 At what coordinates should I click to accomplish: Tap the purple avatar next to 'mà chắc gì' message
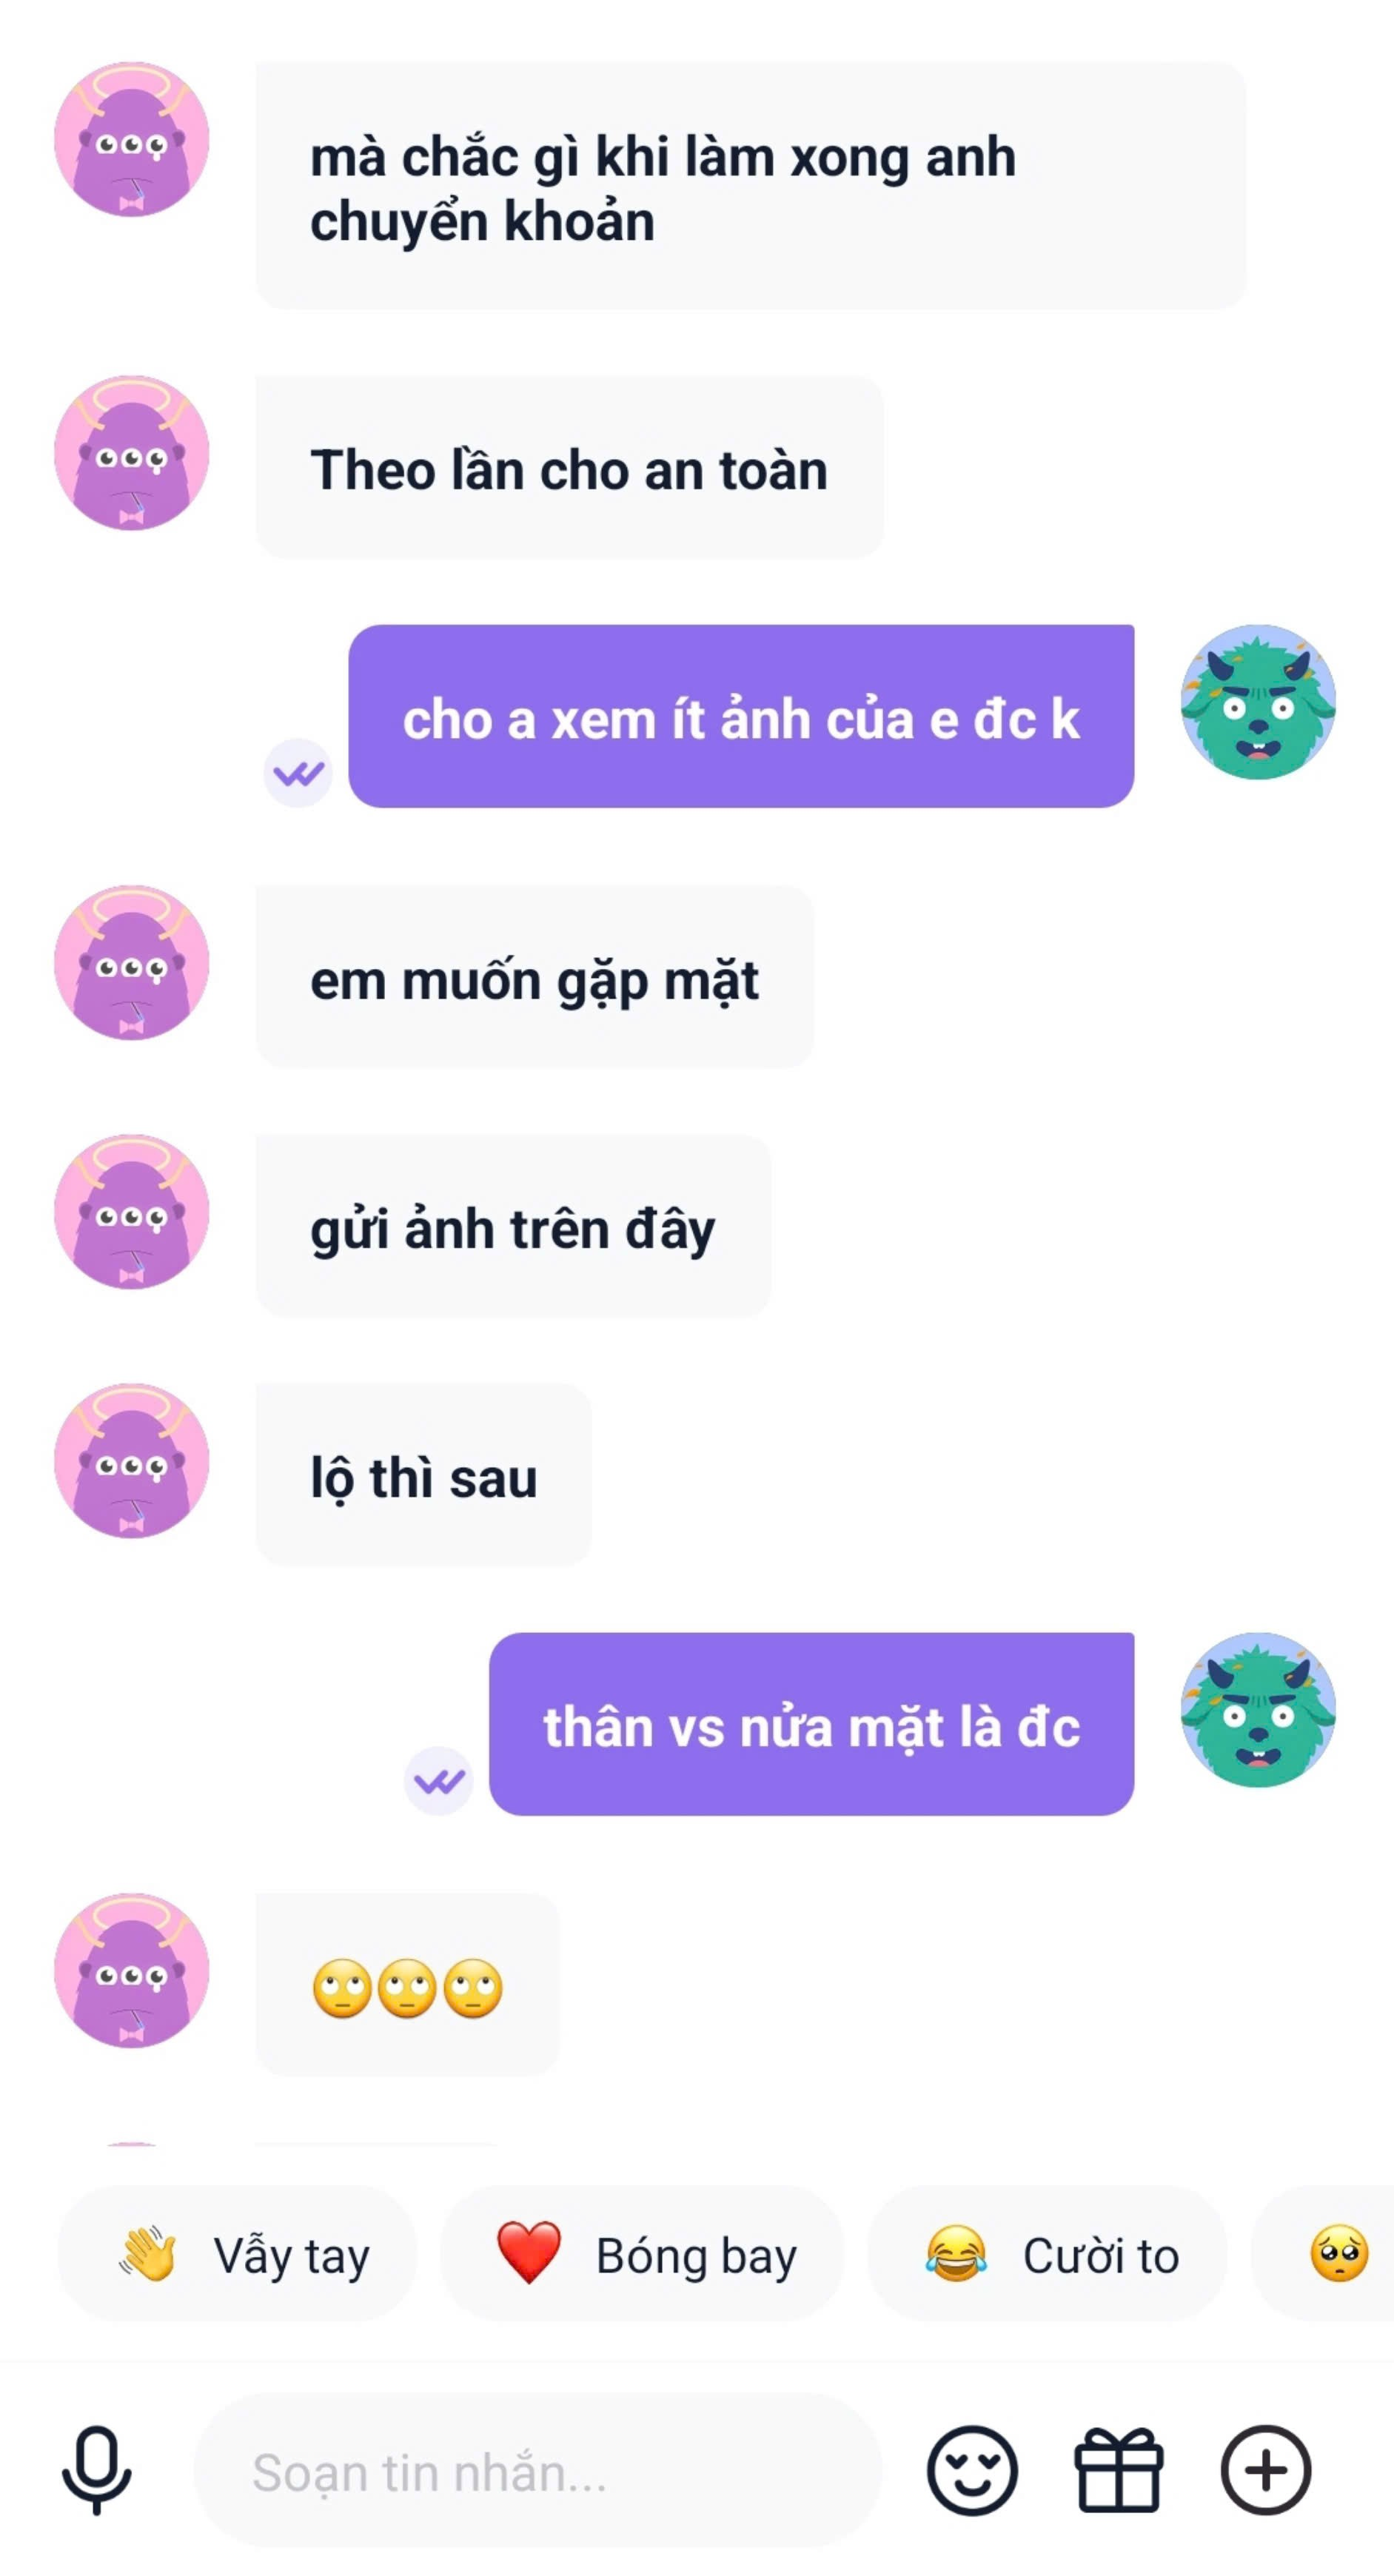[132, 139]
